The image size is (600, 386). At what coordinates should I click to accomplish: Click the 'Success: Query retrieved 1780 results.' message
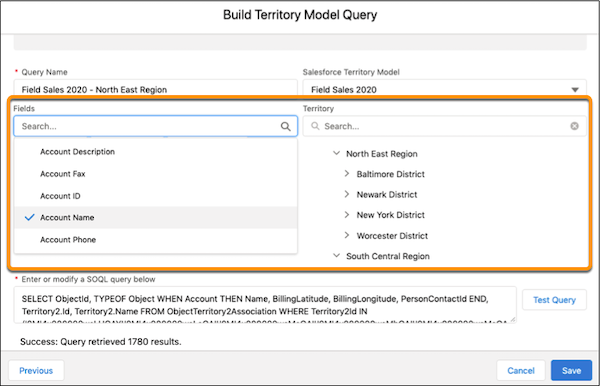coord(101,342)
